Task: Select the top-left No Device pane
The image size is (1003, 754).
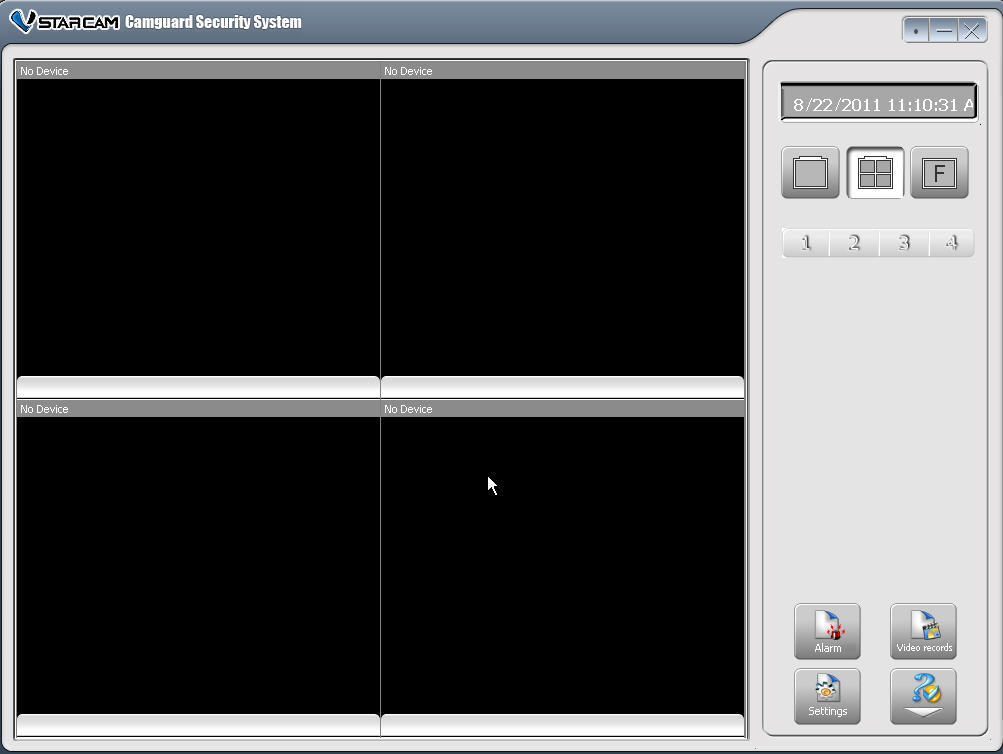Action: pos(197,225)
